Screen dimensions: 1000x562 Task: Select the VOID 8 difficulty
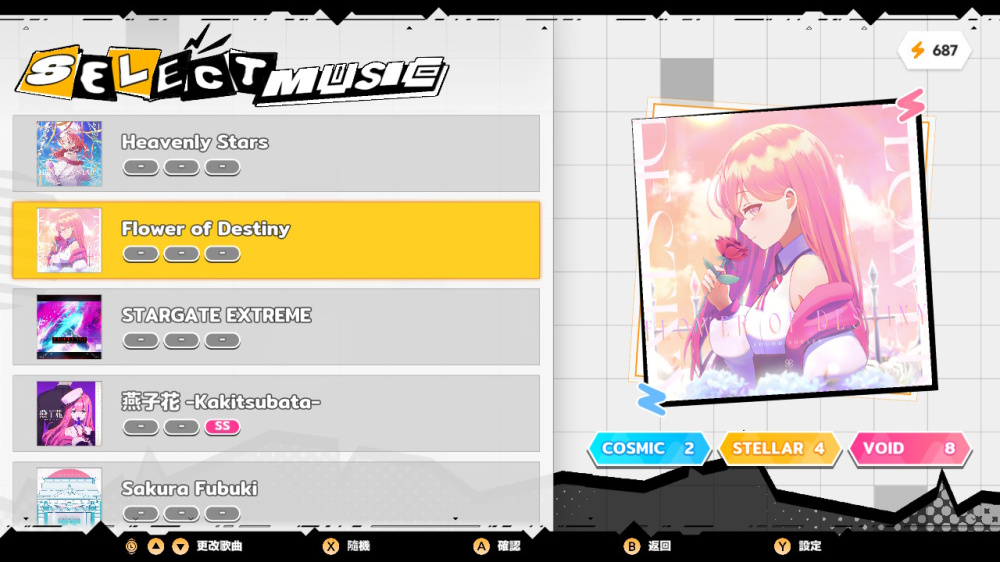(910, 448)
